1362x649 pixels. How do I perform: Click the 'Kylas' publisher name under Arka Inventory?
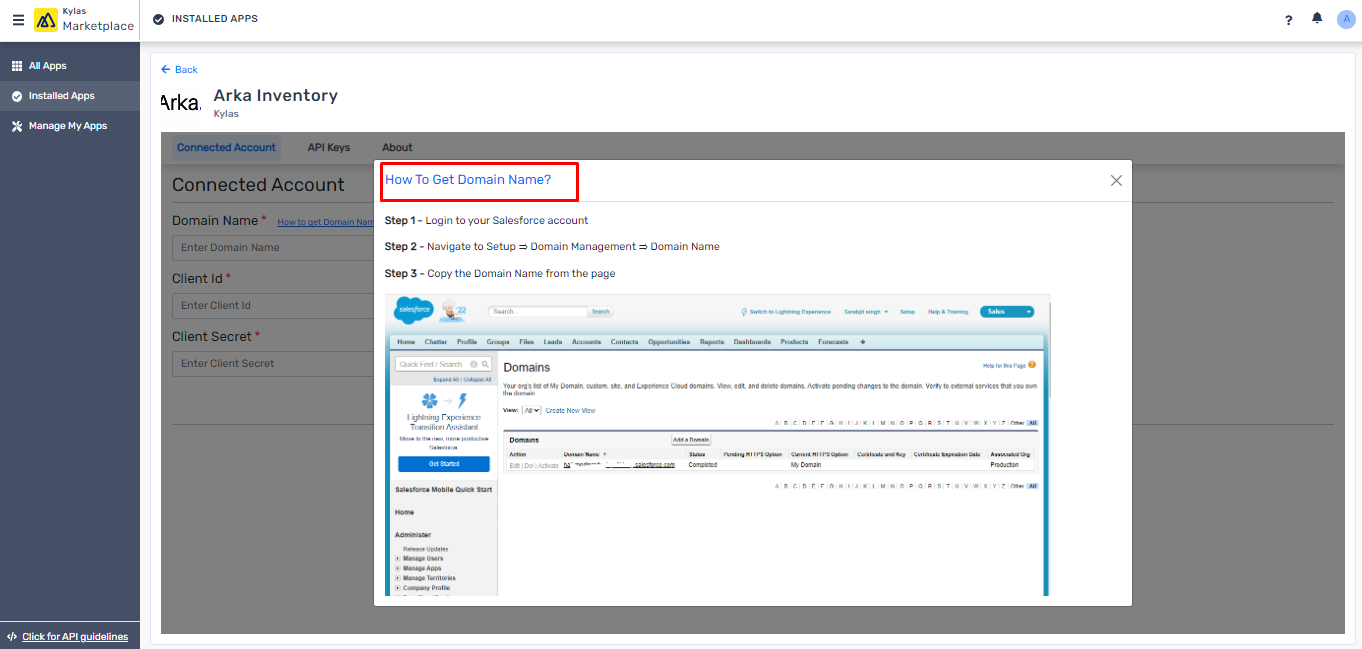226,114
